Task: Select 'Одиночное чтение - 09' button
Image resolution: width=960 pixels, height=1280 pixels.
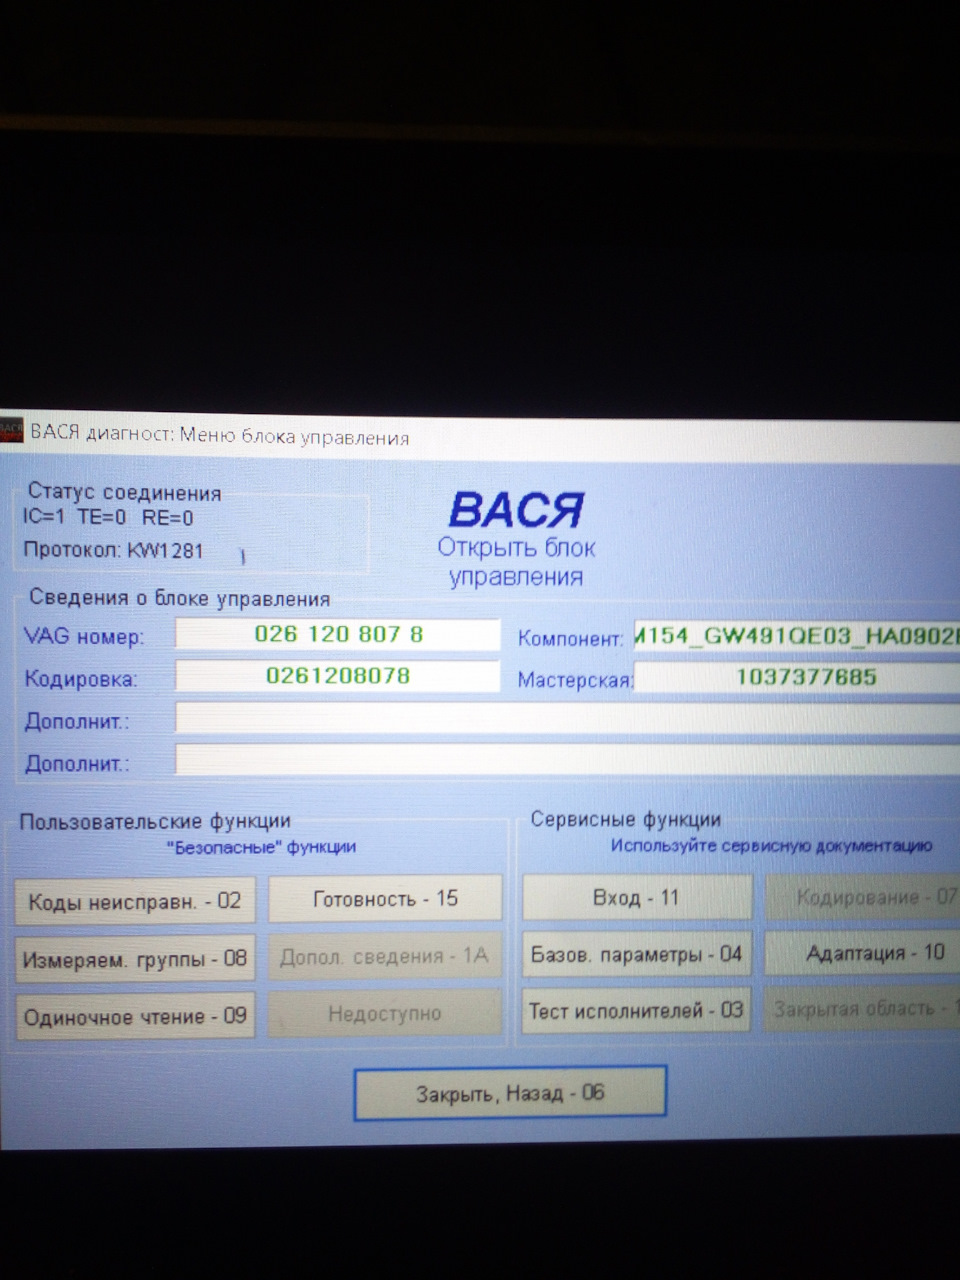Action: pos(135,1016)
